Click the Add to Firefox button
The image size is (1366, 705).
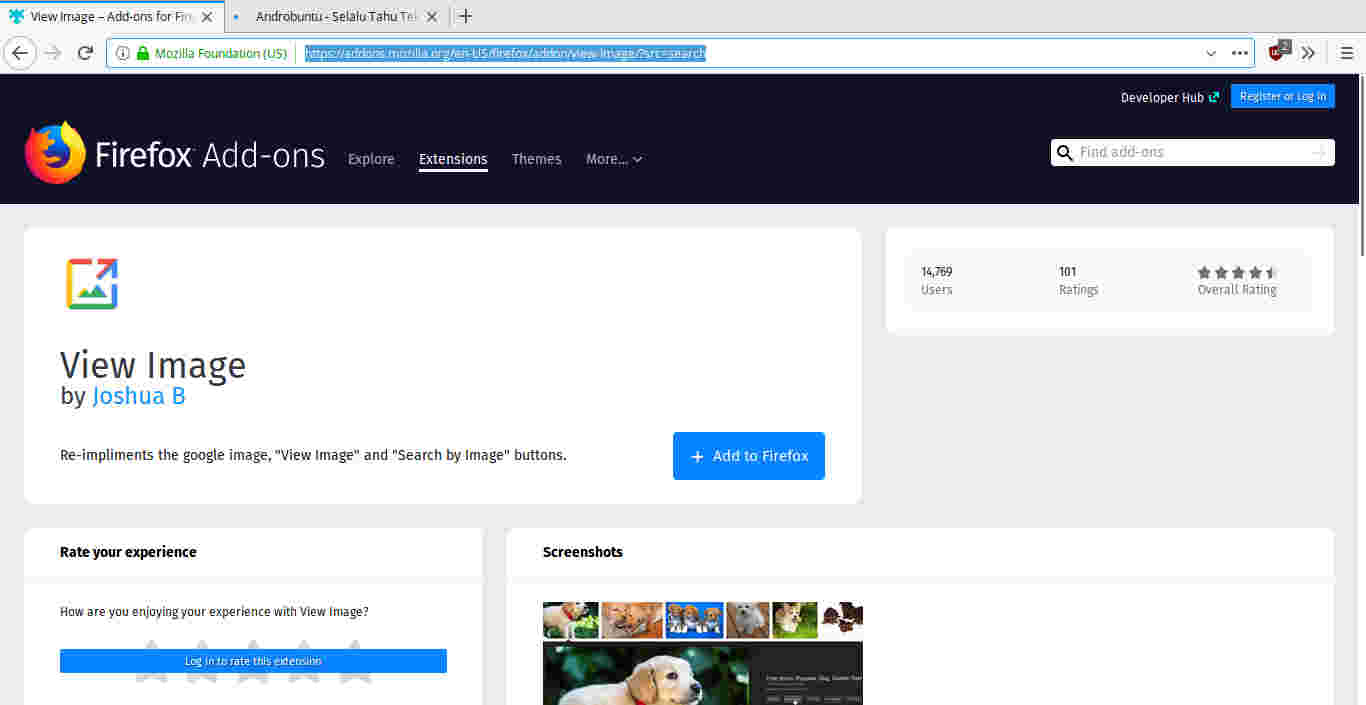pyautogui.click(x=748, y=456)
